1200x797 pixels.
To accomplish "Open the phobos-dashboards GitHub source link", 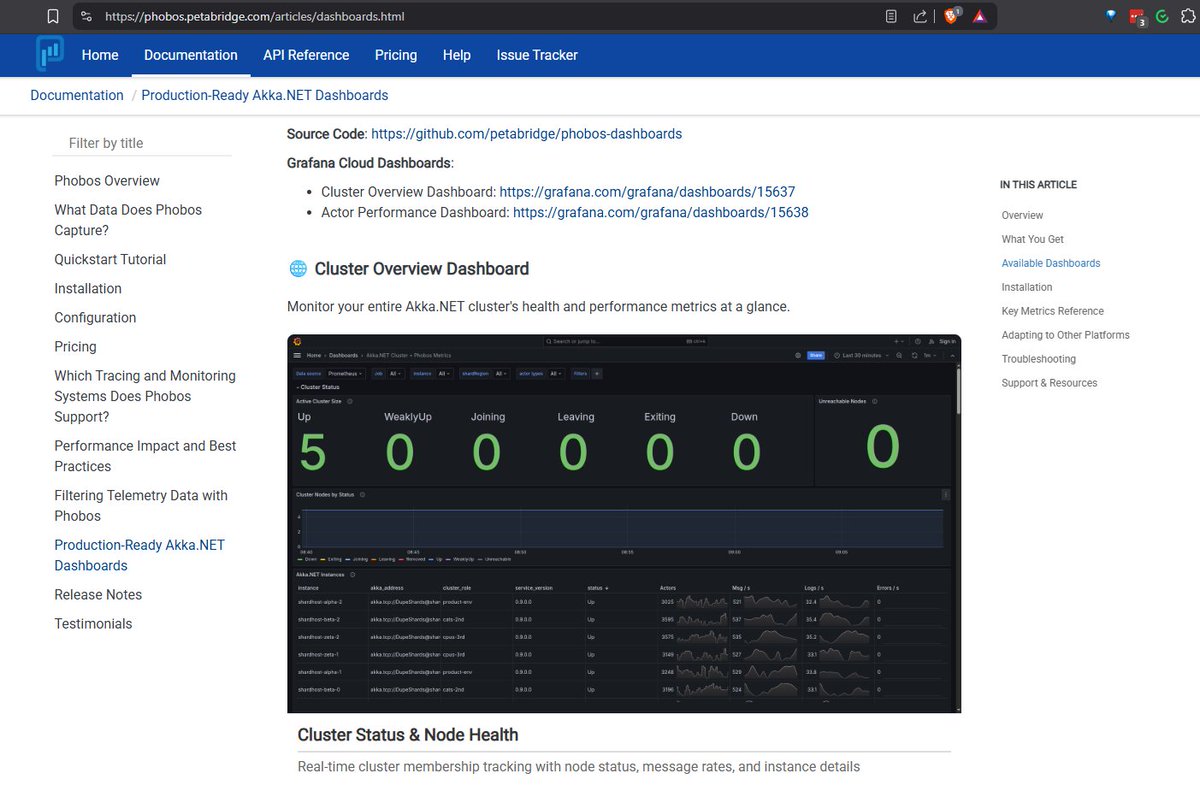I will point(526,133).
